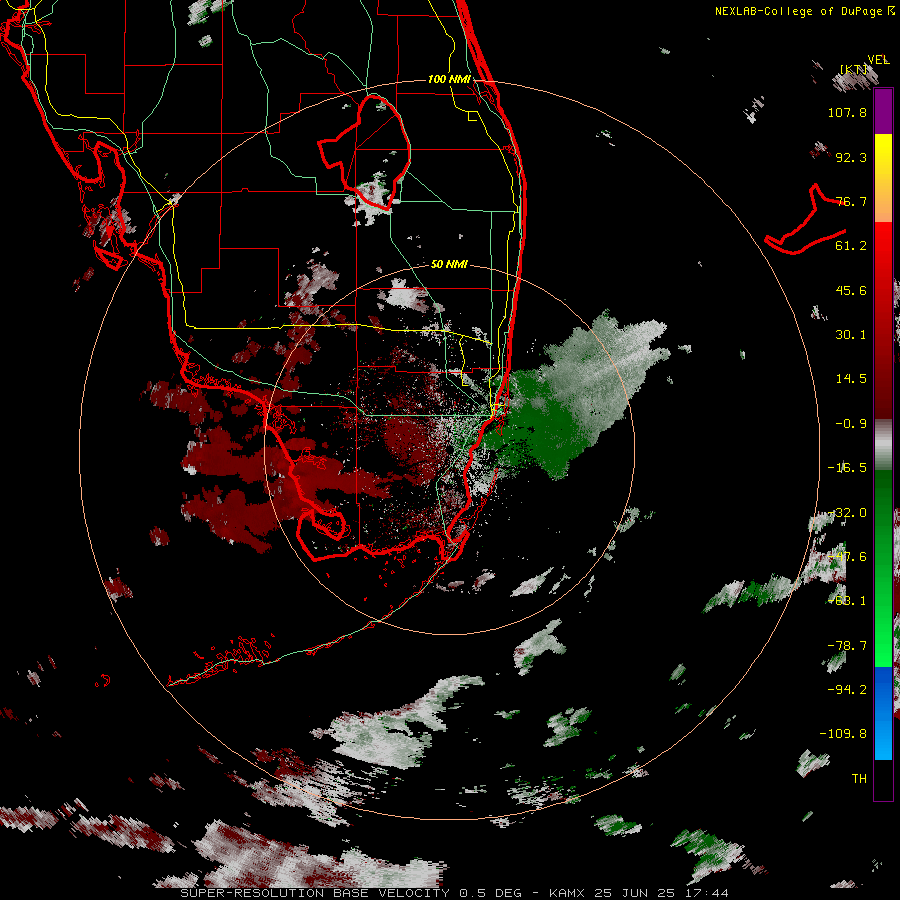Select the -109.8 scale value
Screen dimensions: 900x900
click(843, 734)
